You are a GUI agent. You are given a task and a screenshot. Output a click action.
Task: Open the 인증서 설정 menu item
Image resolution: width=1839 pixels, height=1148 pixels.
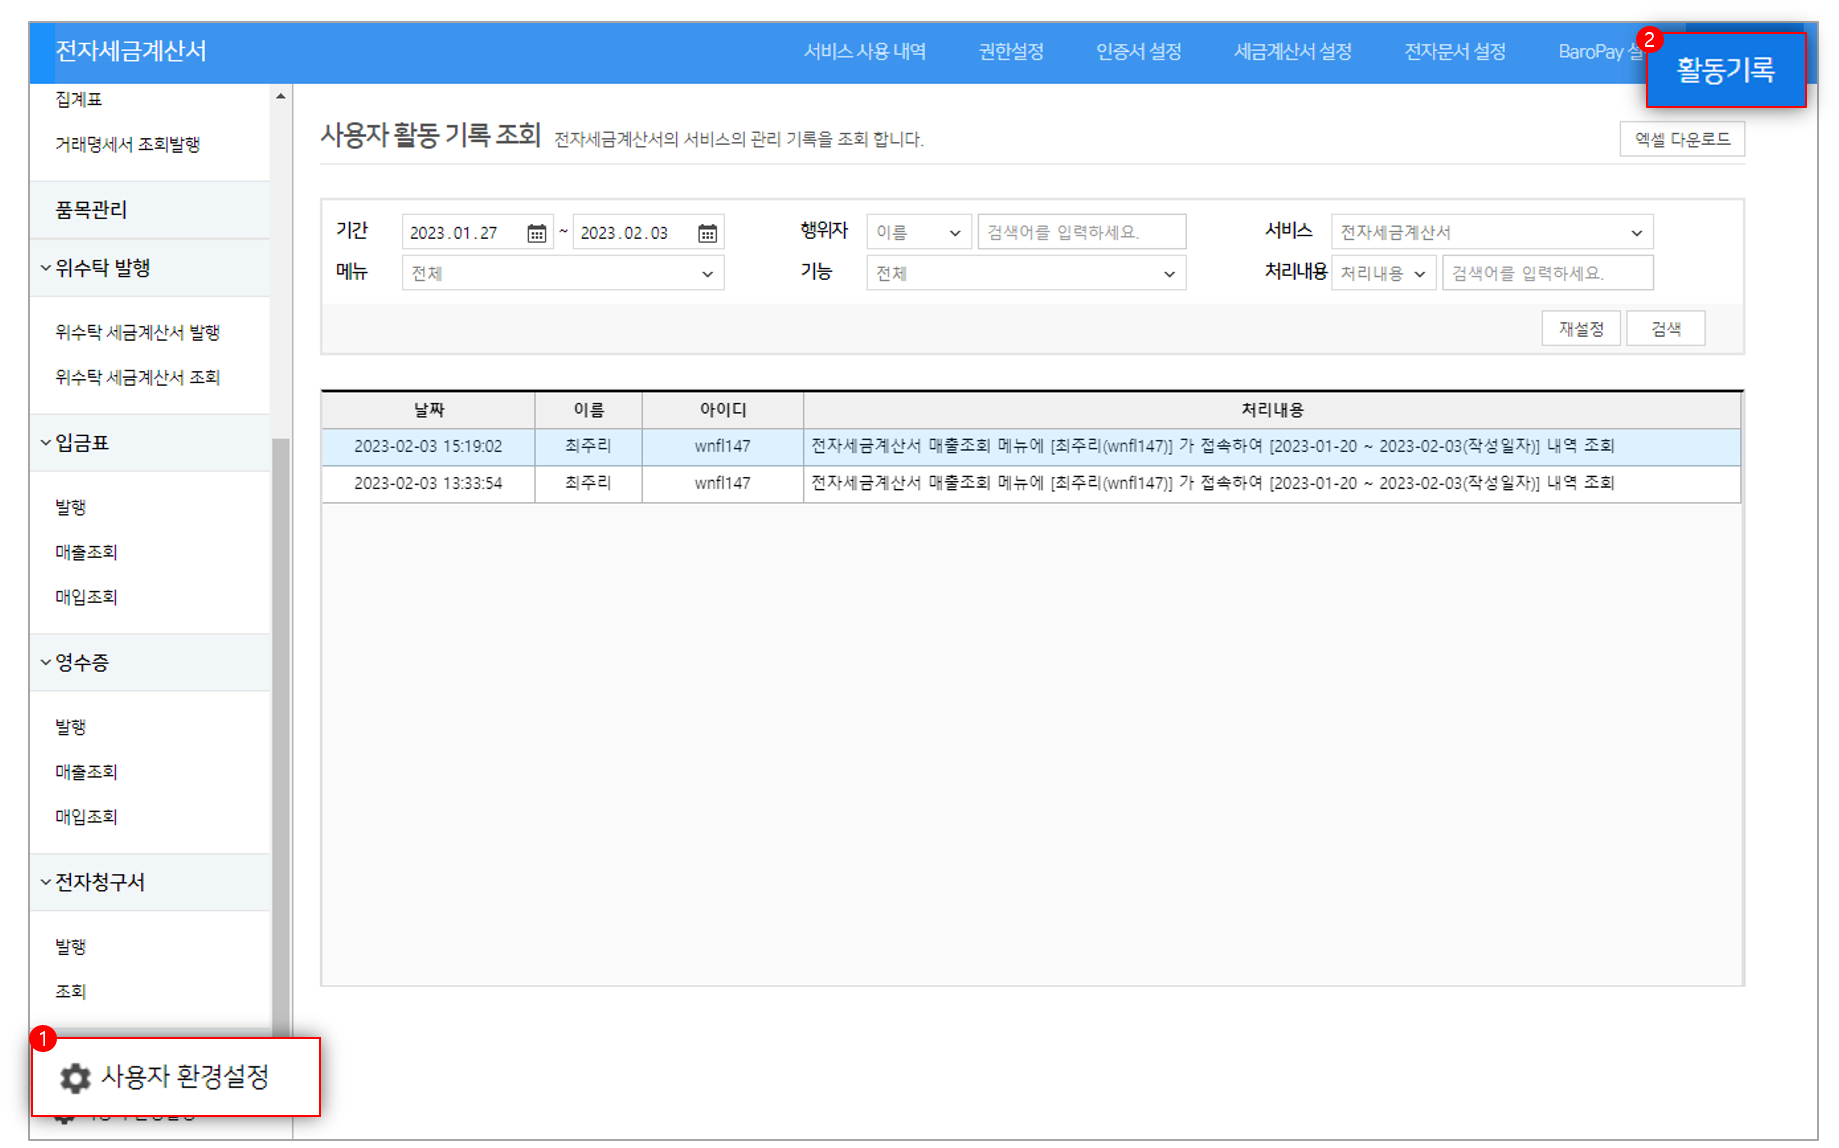(1137, 52)
